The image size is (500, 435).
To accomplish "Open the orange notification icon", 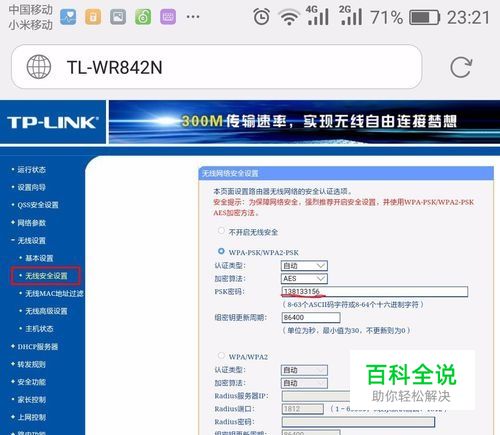I will point(93,17).
